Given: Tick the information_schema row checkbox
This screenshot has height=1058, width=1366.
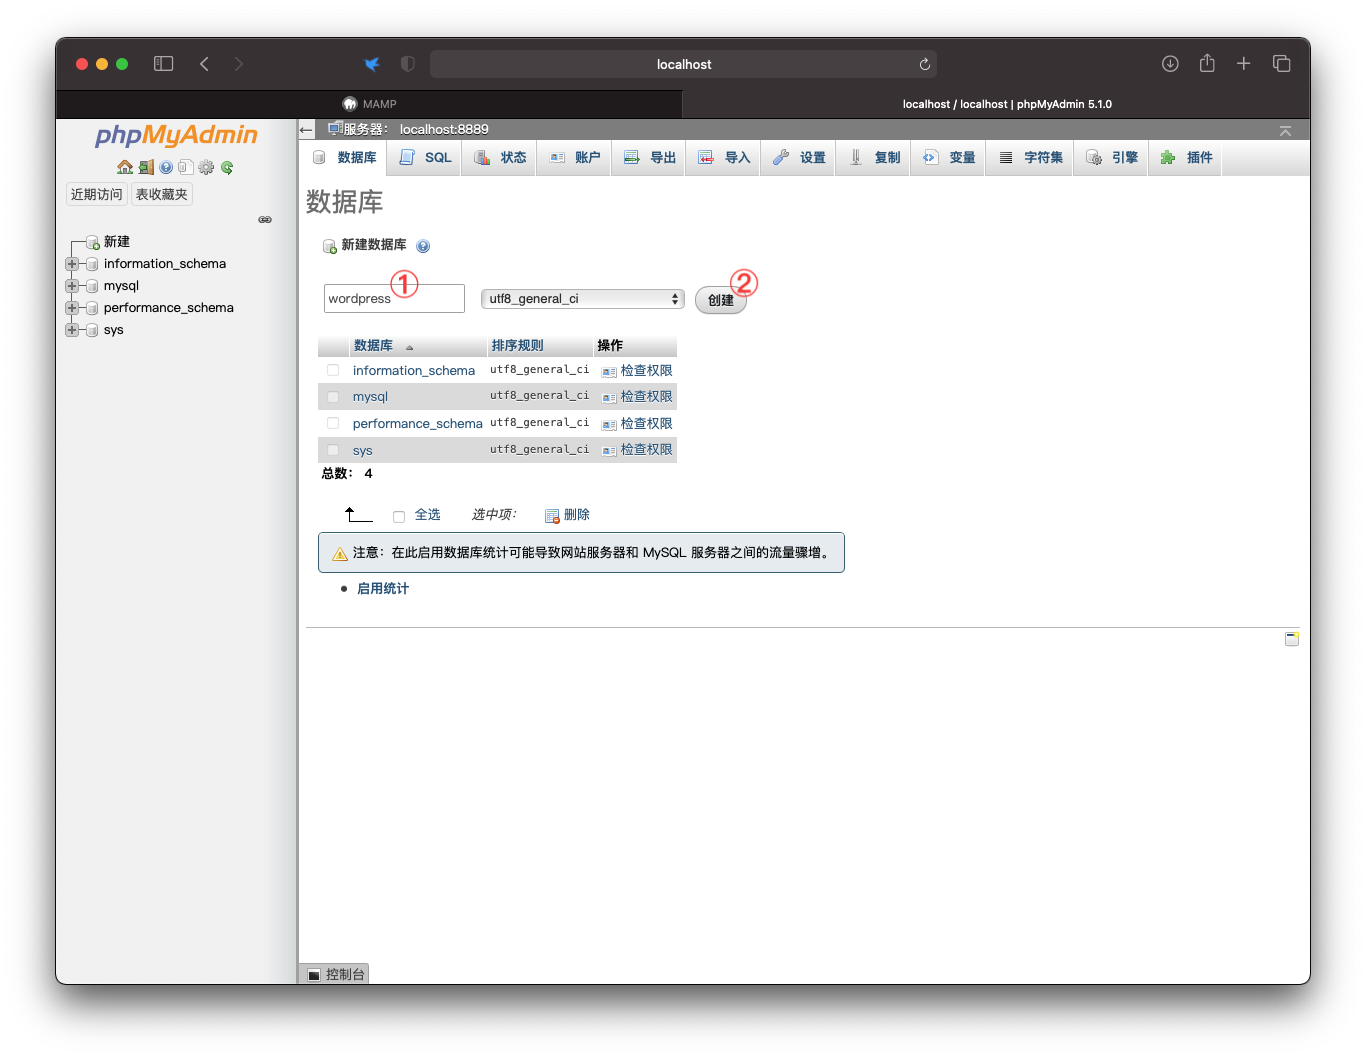Looking at the screenshot, I should [x=333, y=370].
